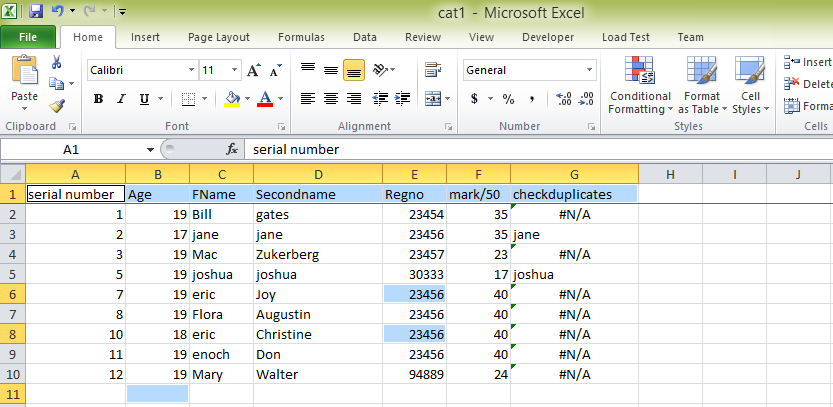Open the font size 11 dropdown
This screenshot has width=833, height=407.
(x=234, y=70)
